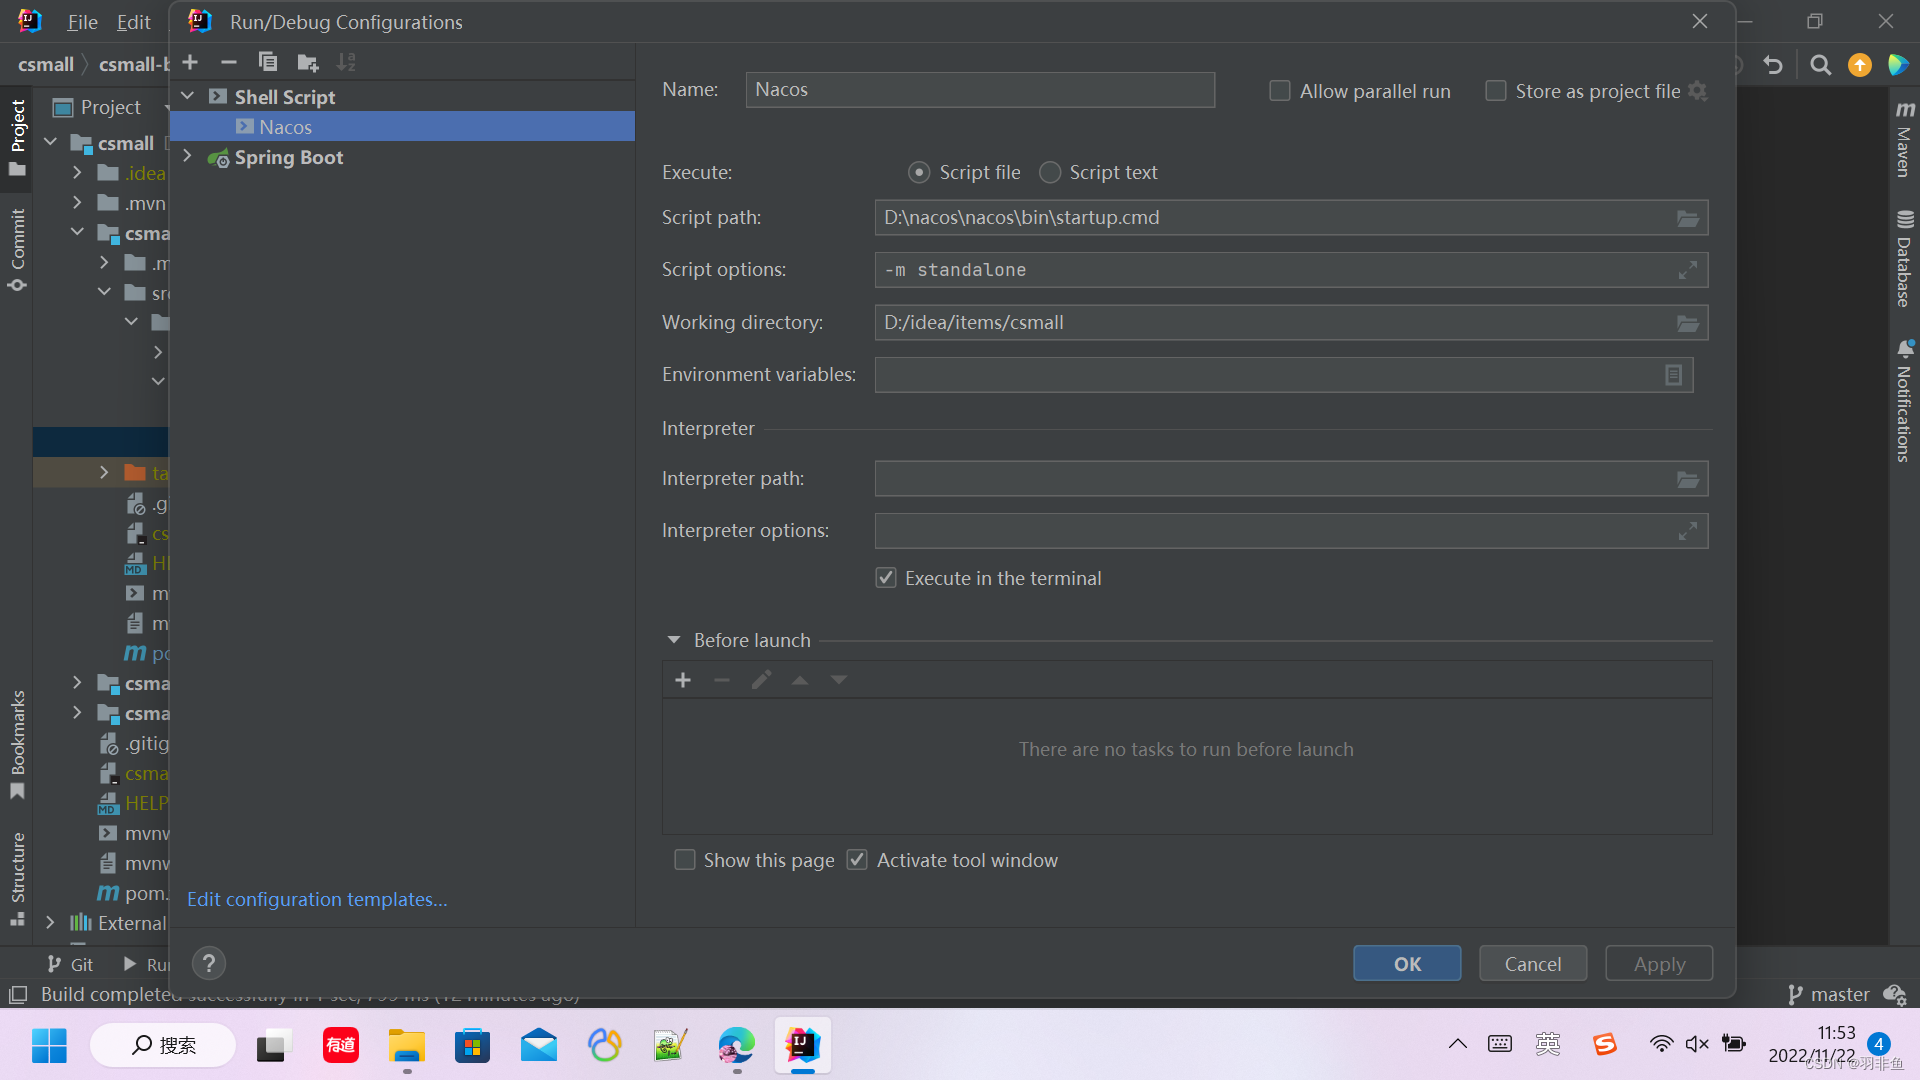Expand the .mvn folder
The image size is (1920, 1080).
click(77, 202)
